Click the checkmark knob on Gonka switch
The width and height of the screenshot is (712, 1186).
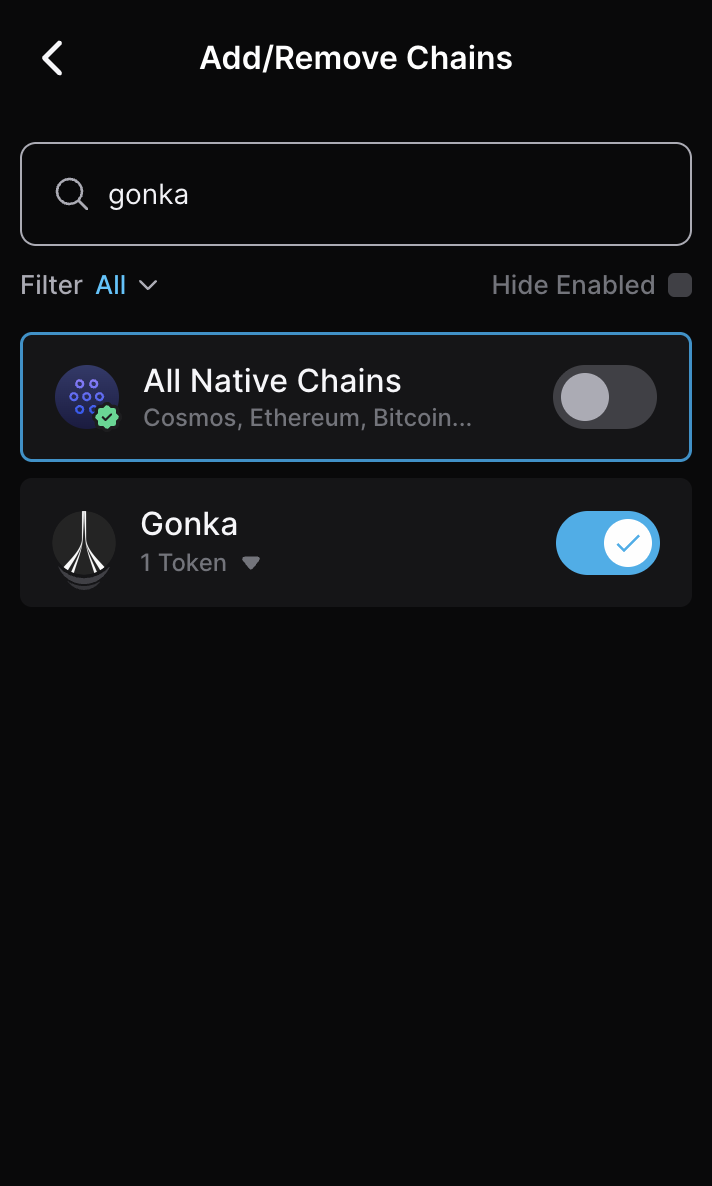[x=628, y=543]
